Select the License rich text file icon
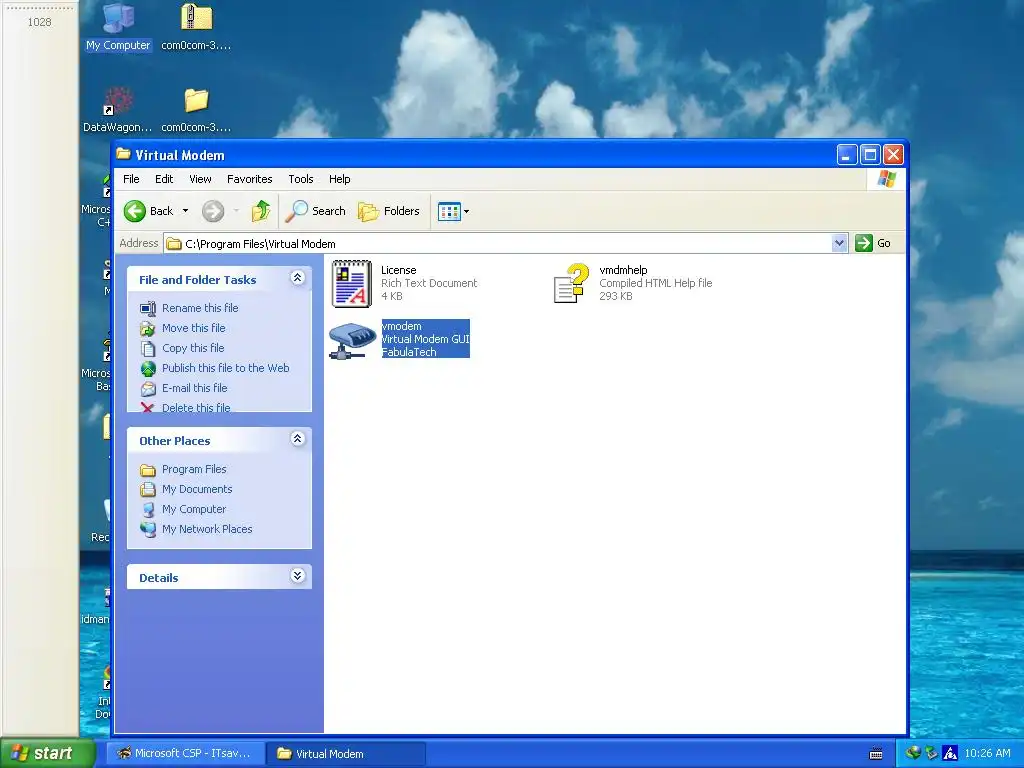This screenshot has width=1024, height=768. click(x=351, y=283)
